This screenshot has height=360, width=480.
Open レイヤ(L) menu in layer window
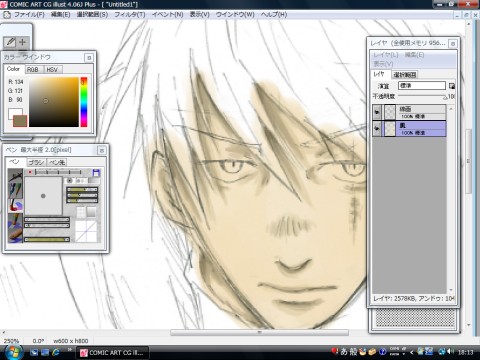pyautogui.click(x=385, y=55)
